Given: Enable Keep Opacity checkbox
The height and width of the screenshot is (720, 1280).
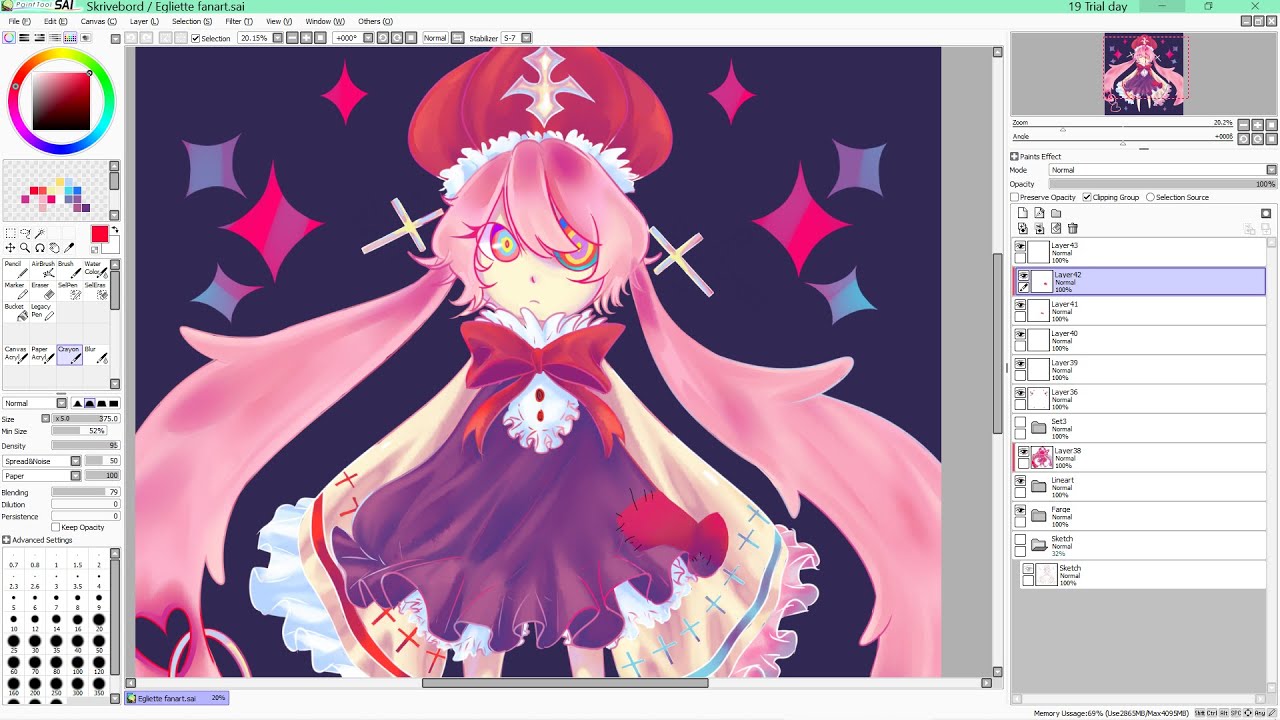Looking at the screenshot, I should pos(55,527).
